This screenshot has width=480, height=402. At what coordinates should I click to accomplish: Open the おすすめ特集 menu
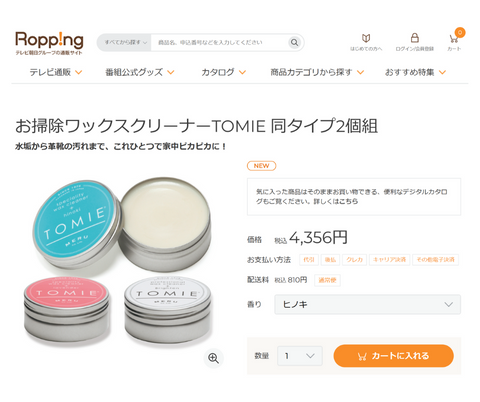[415, 72]
